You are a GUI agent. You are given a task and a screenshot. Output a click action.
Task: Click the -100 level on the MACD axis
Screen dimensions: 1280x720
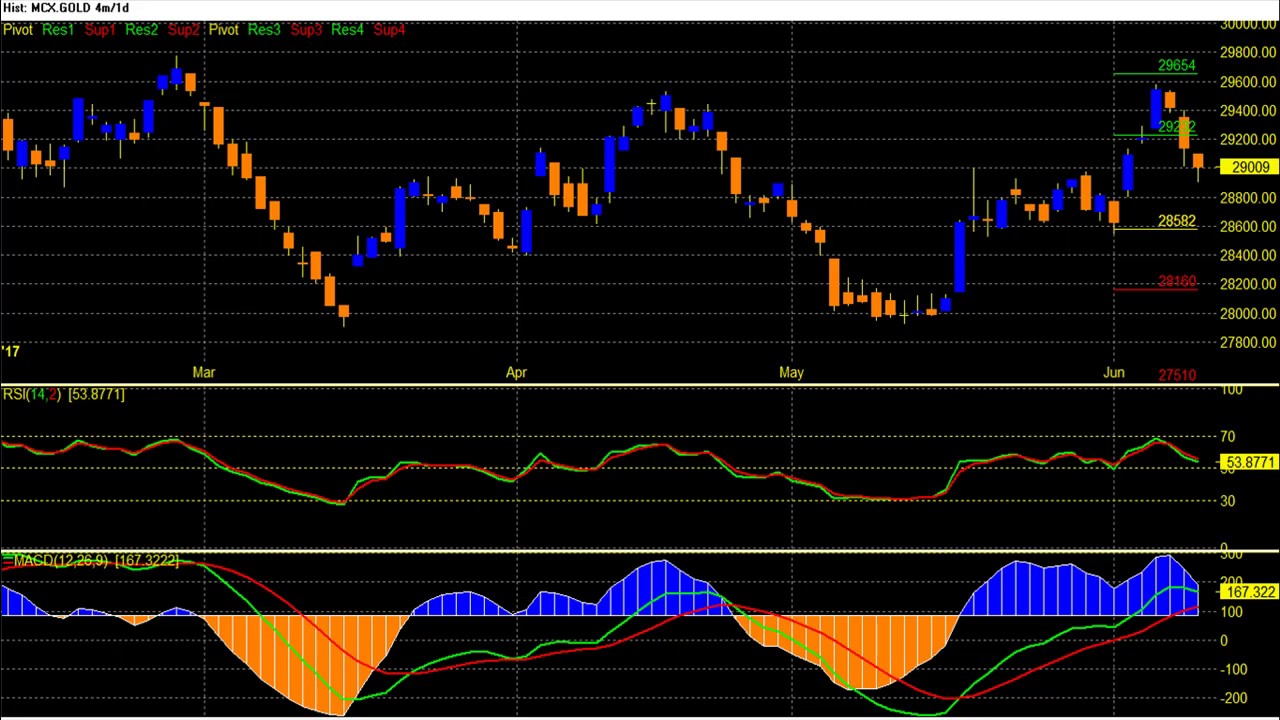[1232, 670]
